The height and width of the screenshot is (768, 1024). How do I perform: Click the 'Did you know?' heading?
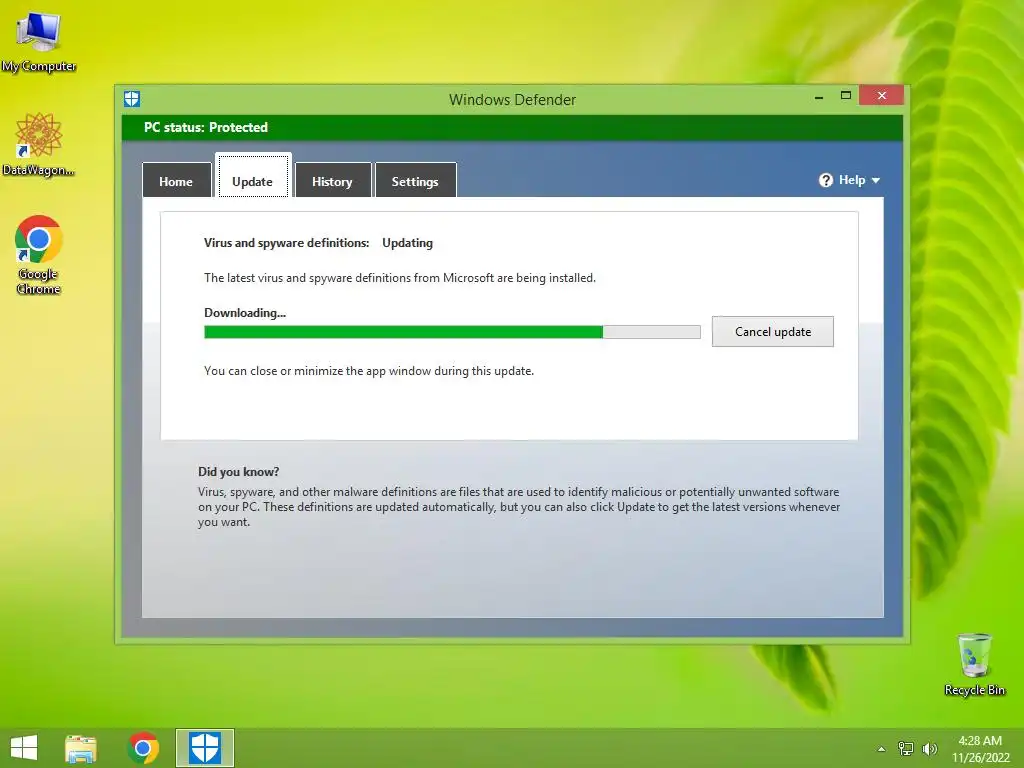click(x=238, y=472)
